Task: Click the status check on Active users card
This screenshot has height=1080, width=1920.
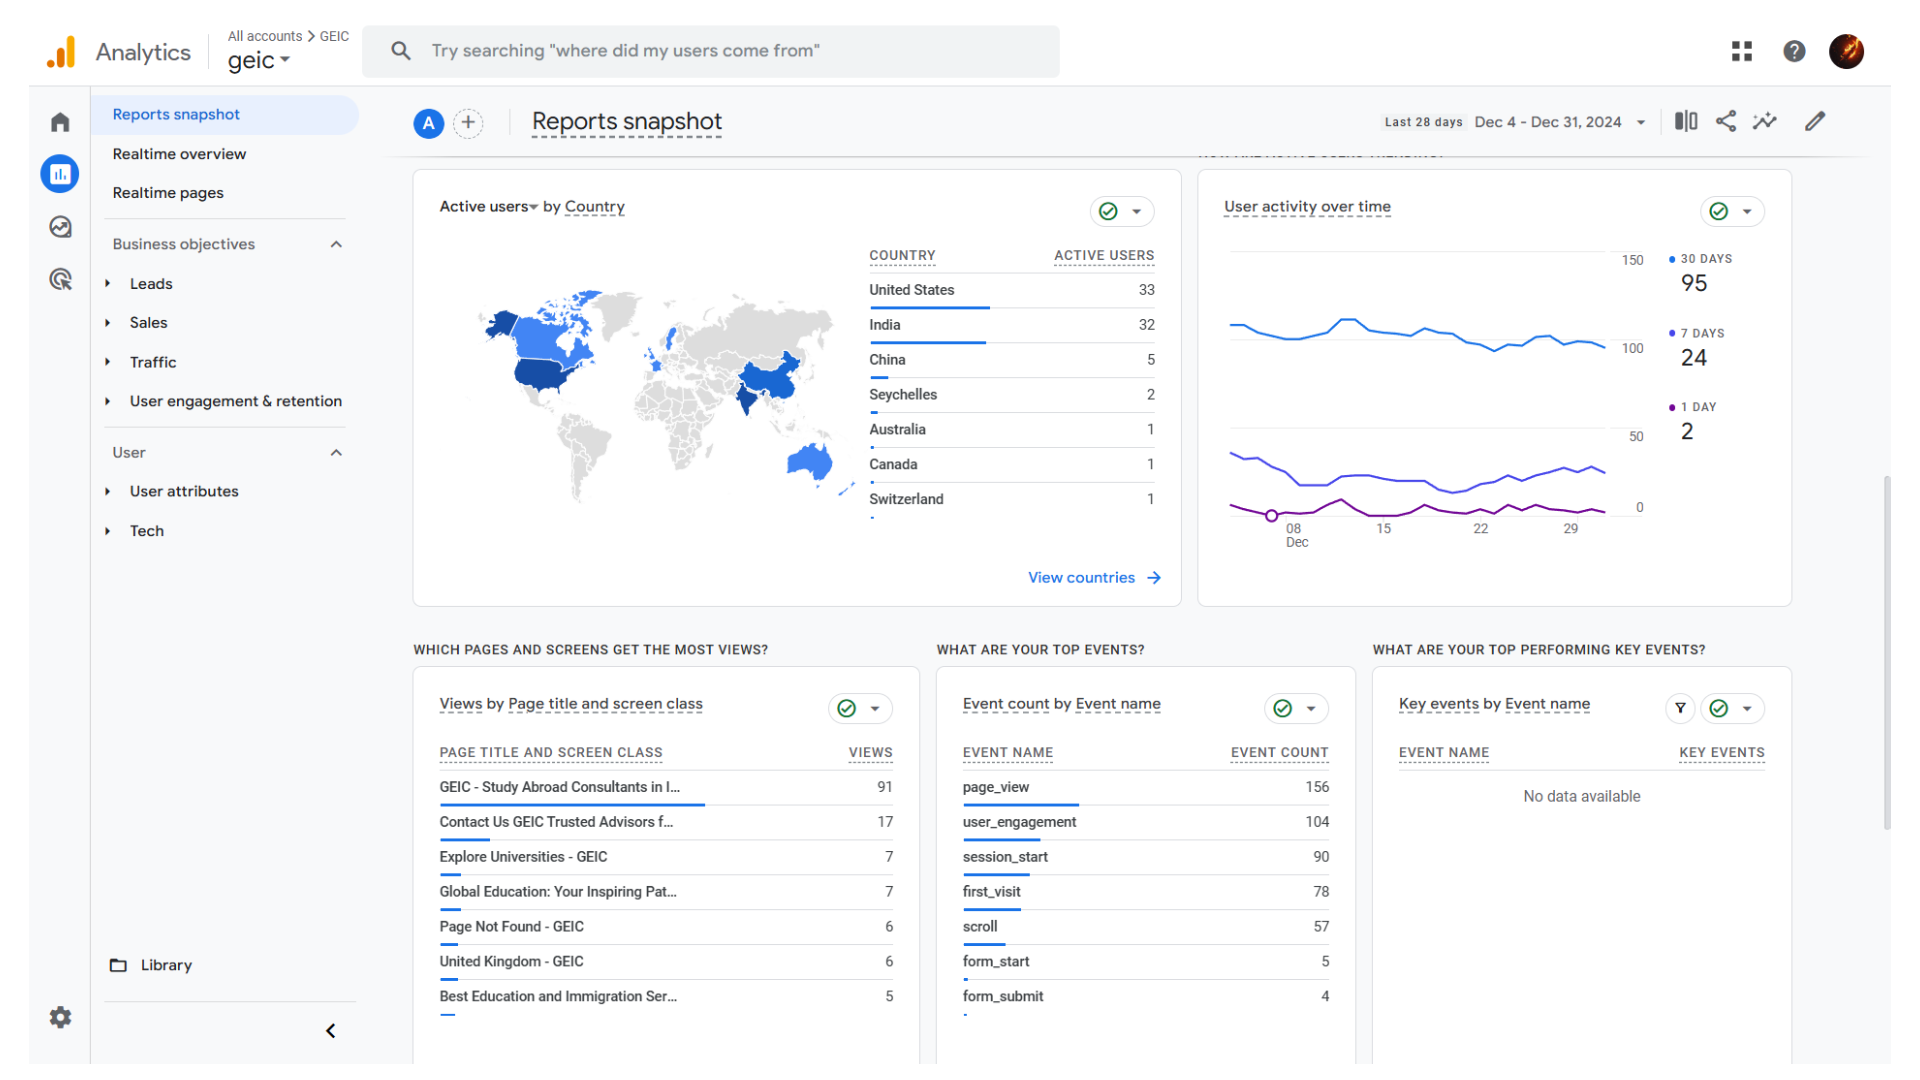Action: pos(1108,211)
